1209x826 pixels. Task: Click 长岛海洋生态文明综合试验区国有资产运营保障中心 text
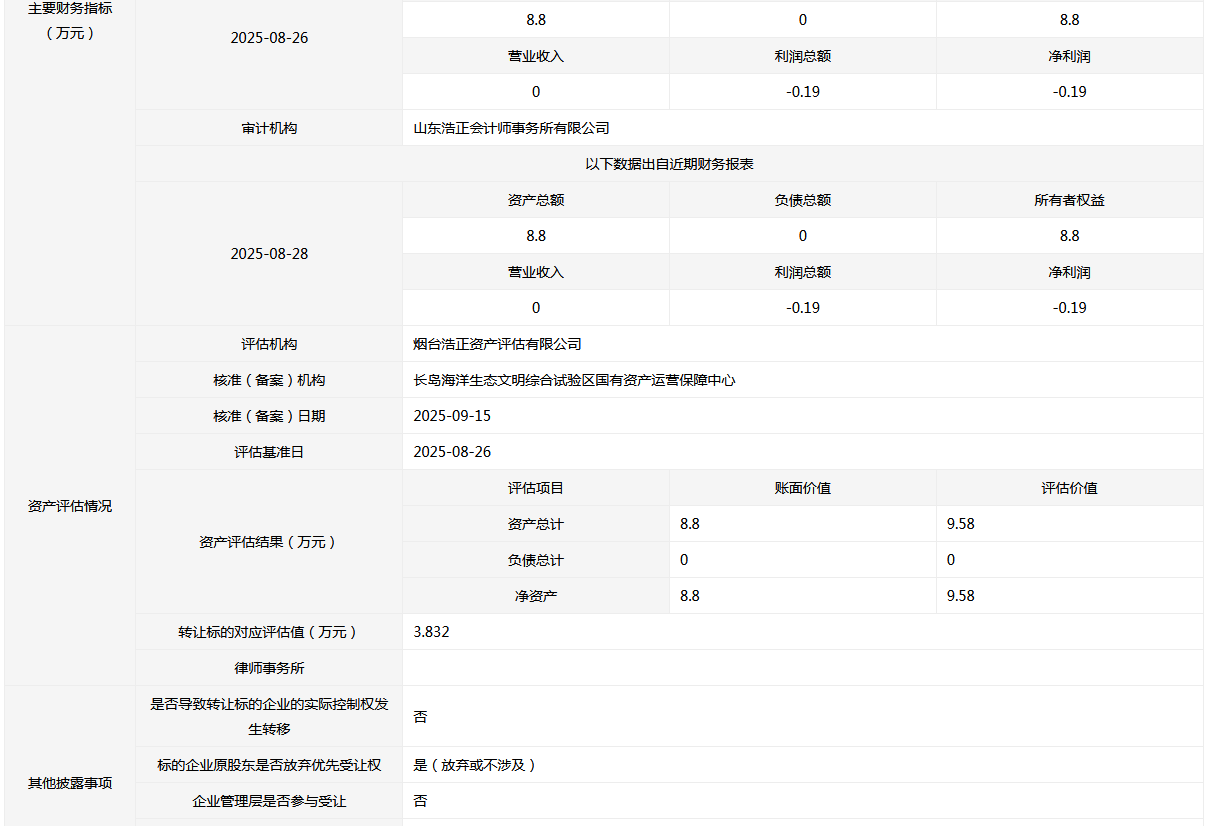coord(574,380)
